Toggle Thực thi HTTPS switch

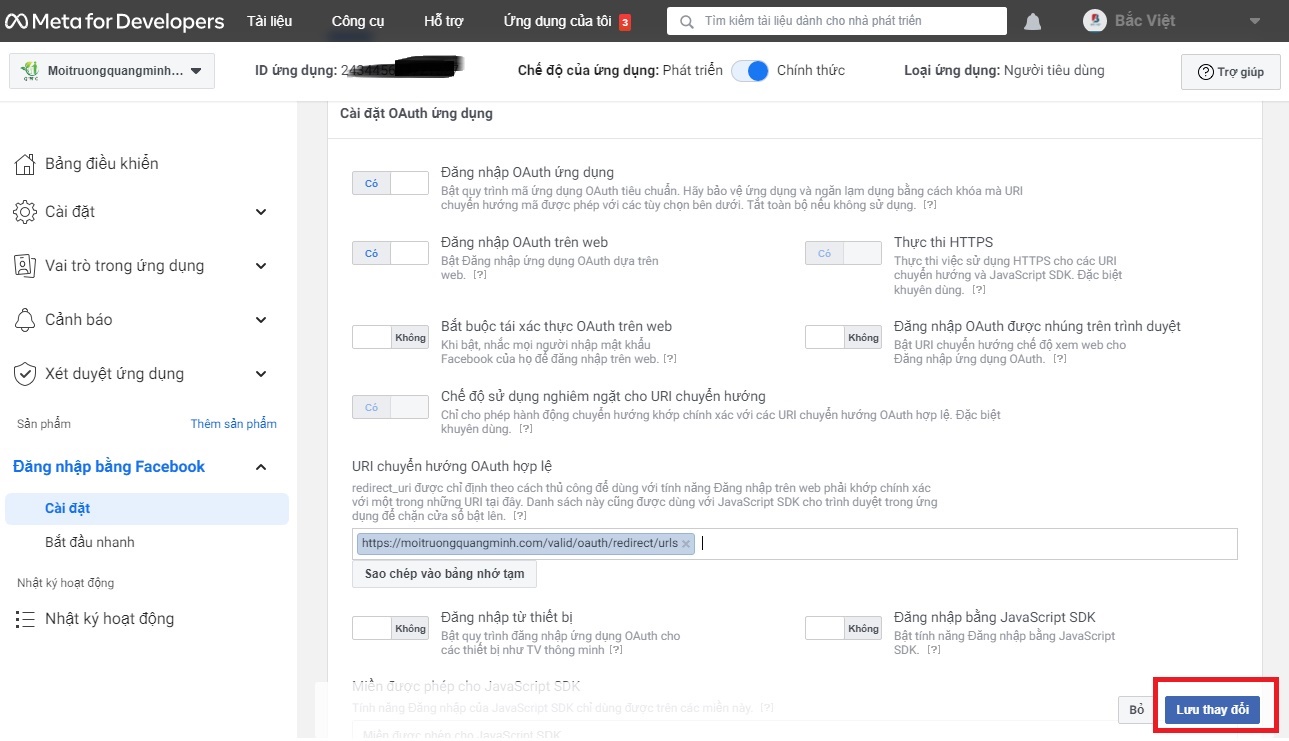click(x=843, y=253)
